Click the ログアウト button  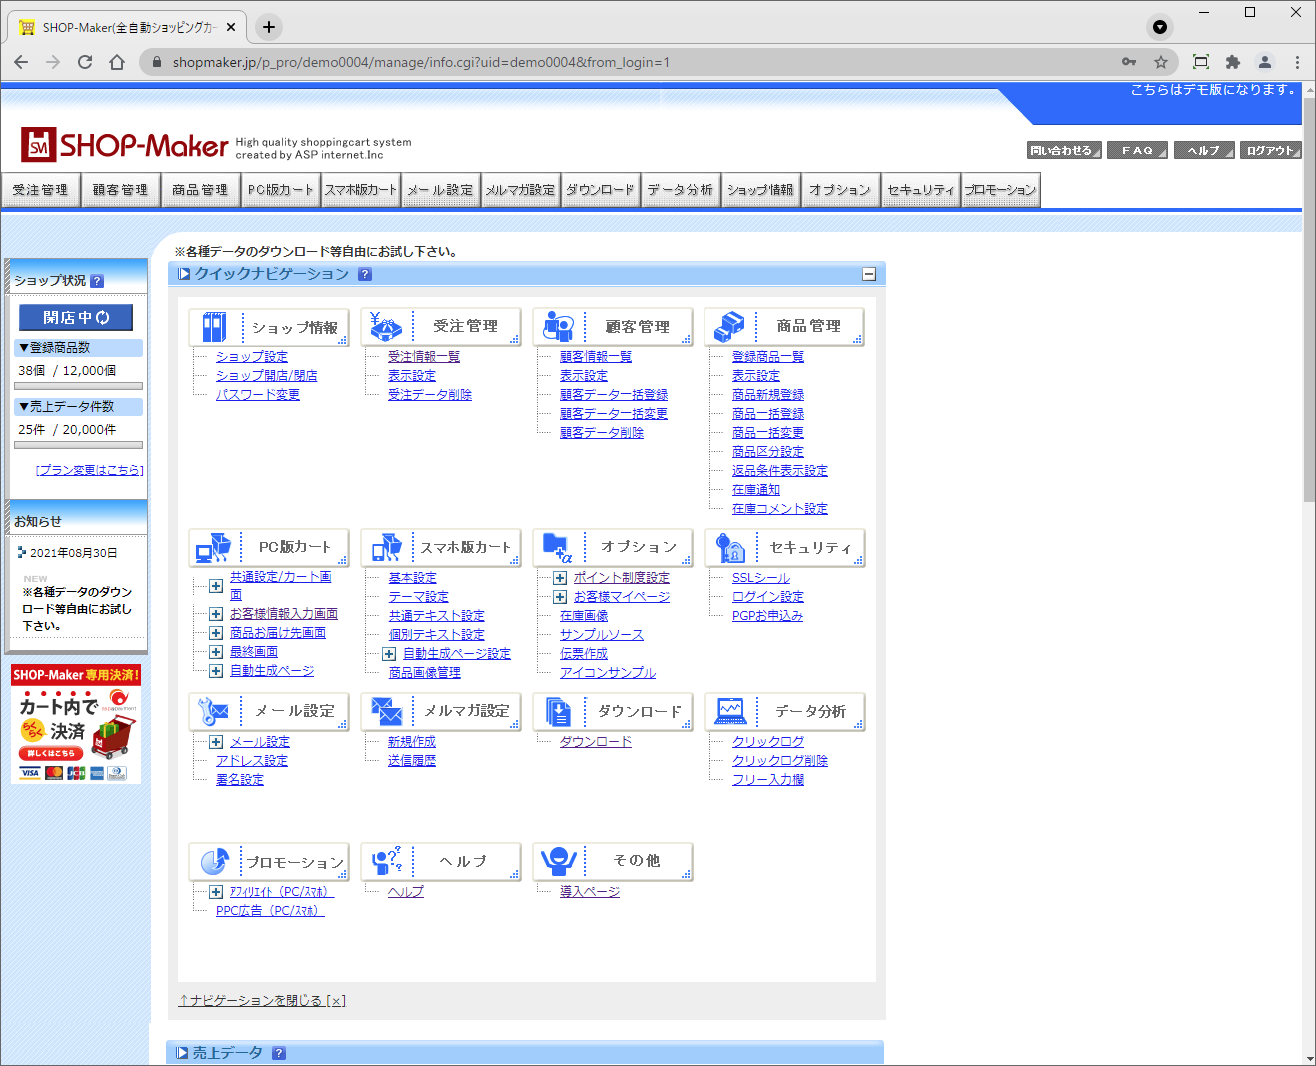1271,150
